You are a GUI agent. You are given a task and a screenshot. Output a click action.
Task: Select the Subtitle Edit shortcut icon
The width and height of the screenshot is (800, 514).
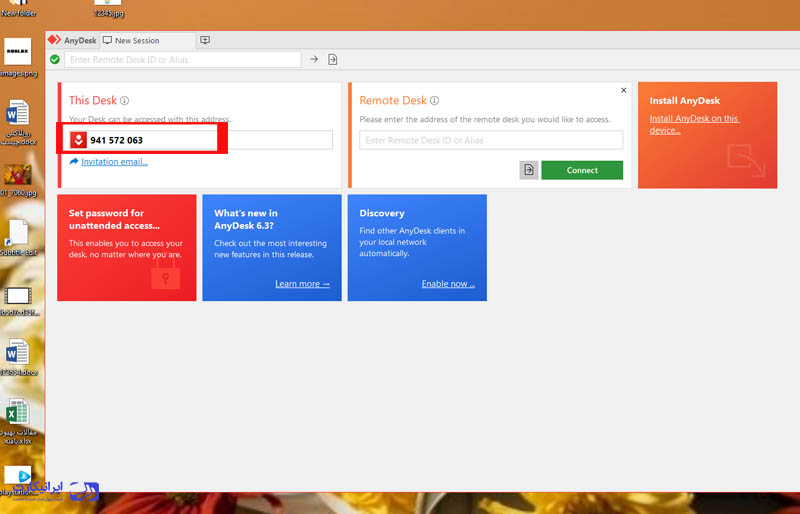pyautogui.click(x=18, y=237)
